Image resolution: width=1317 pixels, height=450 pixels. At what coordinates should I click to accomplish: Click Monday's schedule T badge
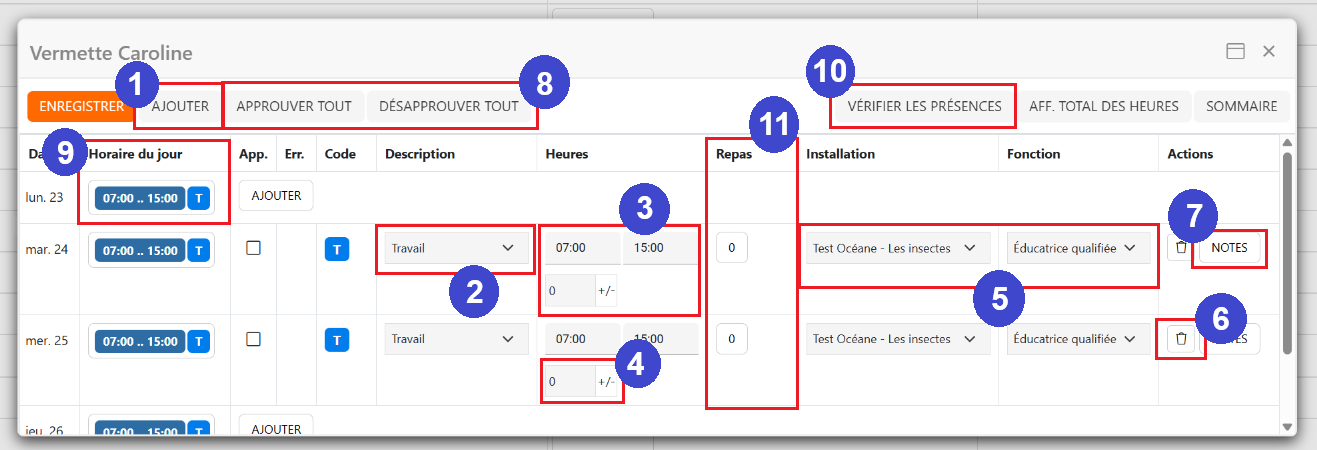199,198
